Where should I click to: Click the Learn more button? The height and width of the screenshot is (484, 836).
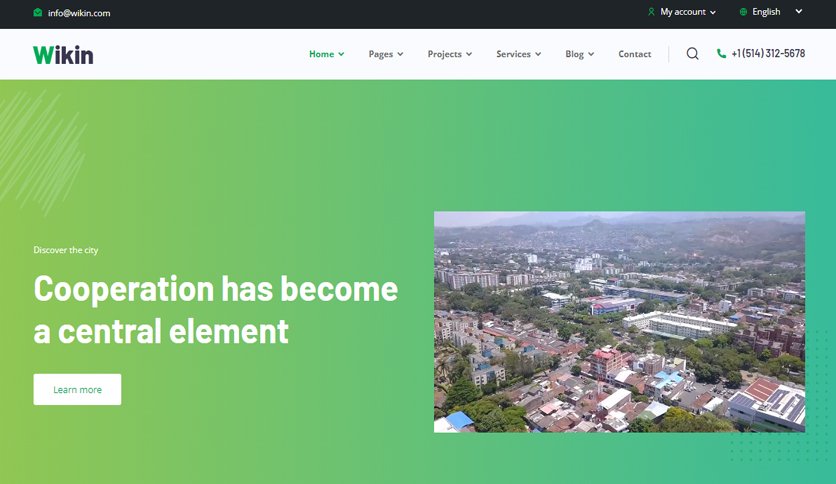[x=77, y=389]
